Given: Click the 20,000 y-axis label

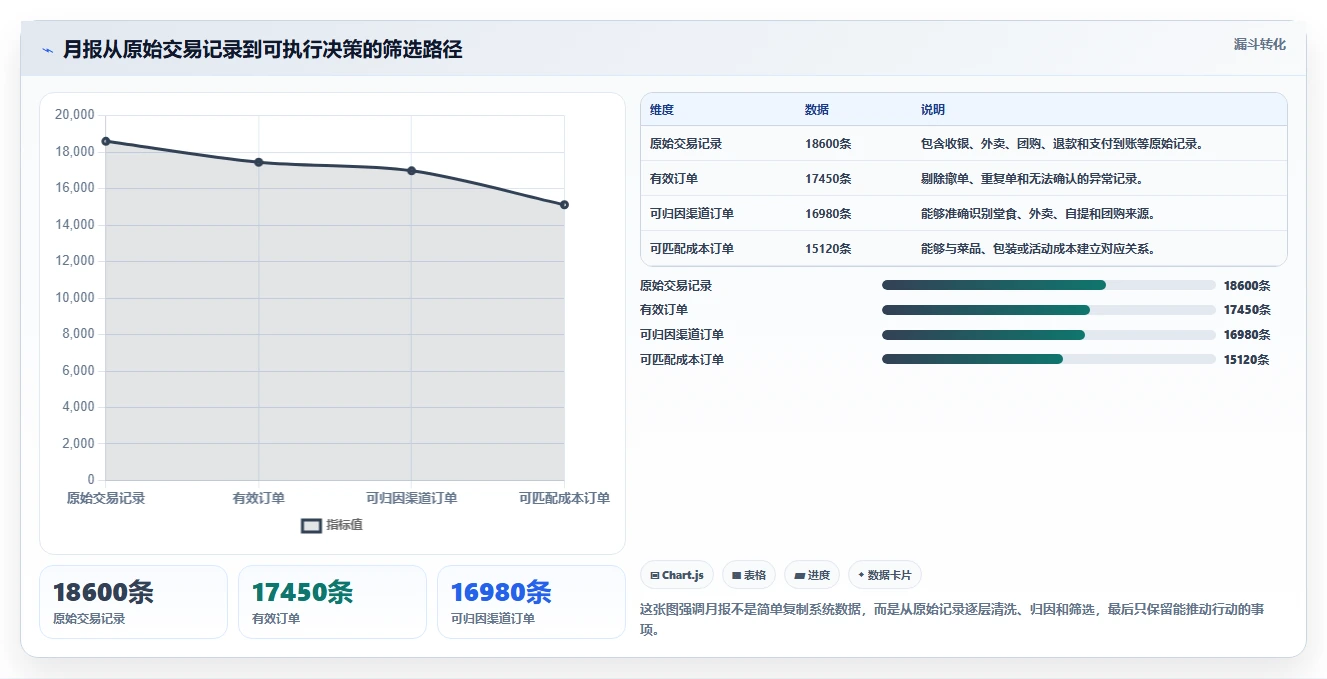Looking at the screenshot, I should coord(75,115).
